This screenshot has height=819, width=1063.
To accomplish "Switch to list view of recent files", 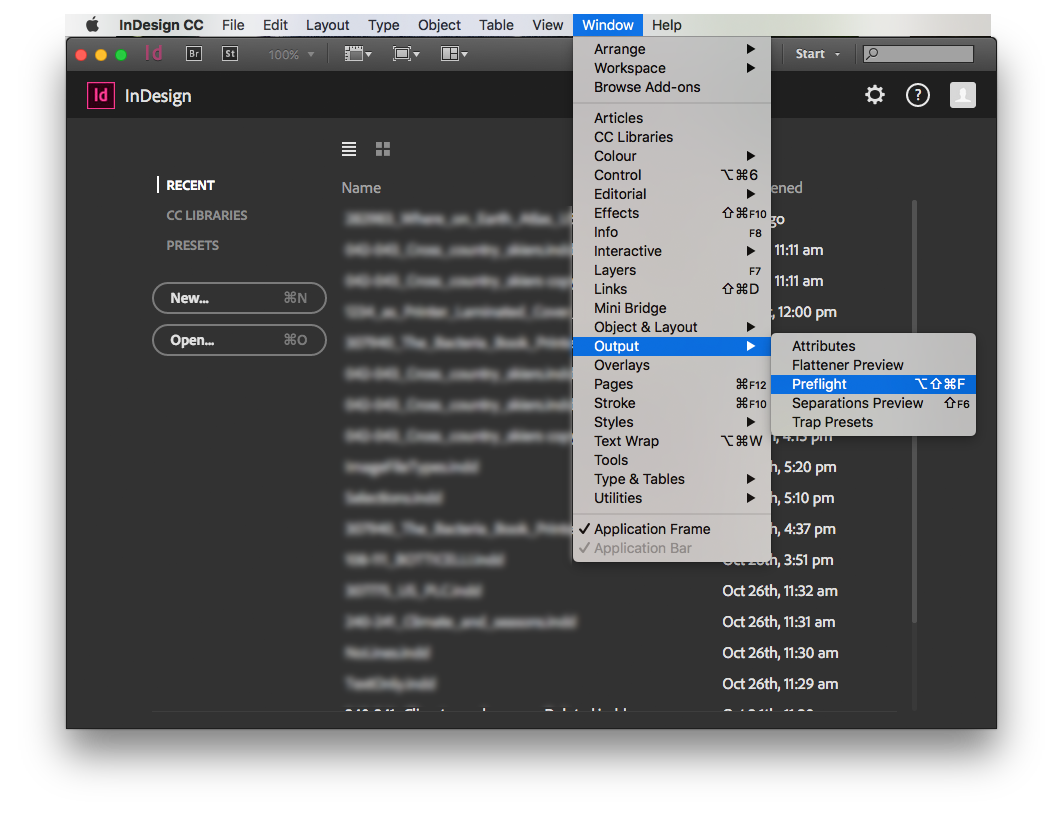I will click(x=348, y=149).
